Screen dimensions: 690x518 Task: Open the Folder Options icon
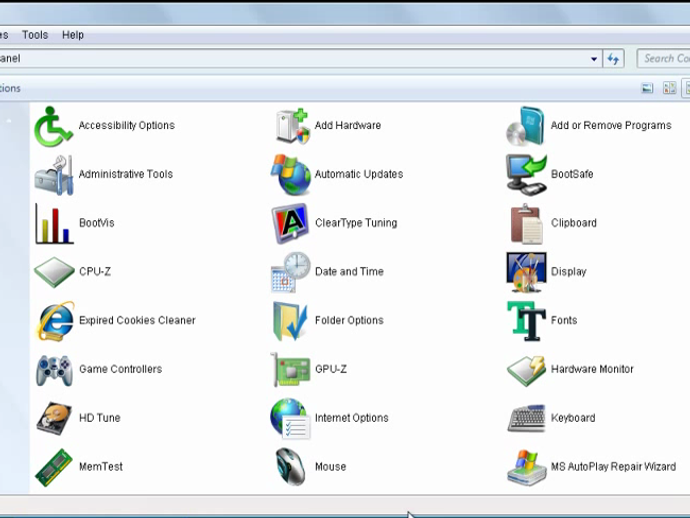tap(290, 321)
